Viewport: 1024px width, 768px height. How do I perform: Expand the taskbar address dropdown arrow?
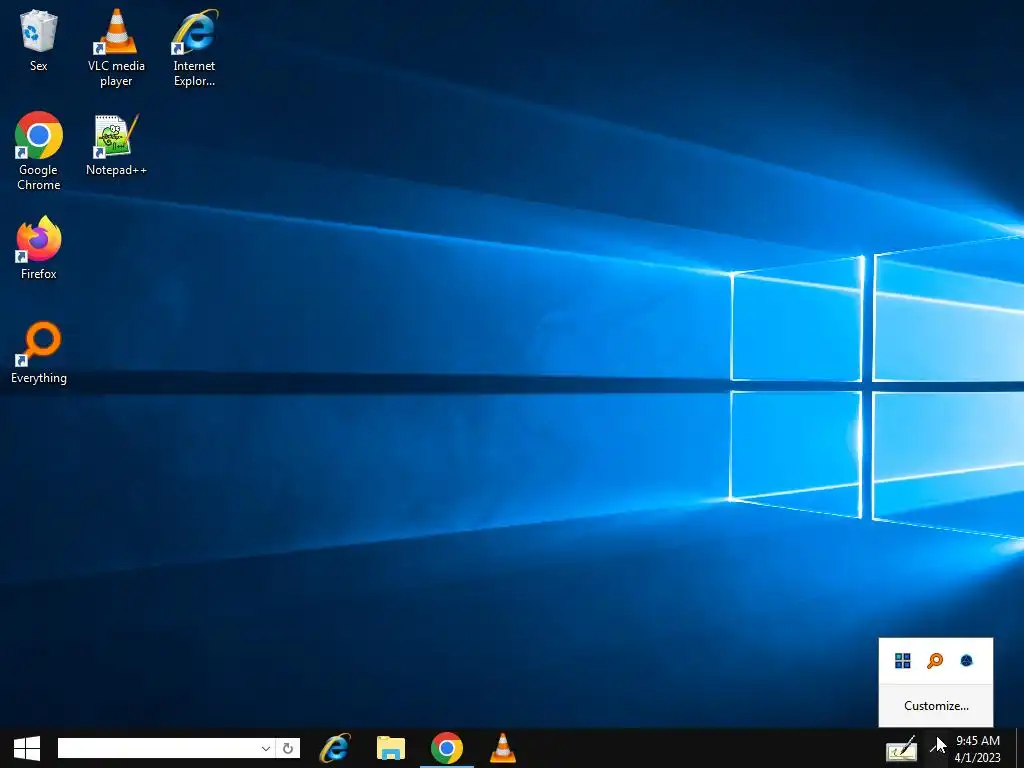tap(266, 748)
